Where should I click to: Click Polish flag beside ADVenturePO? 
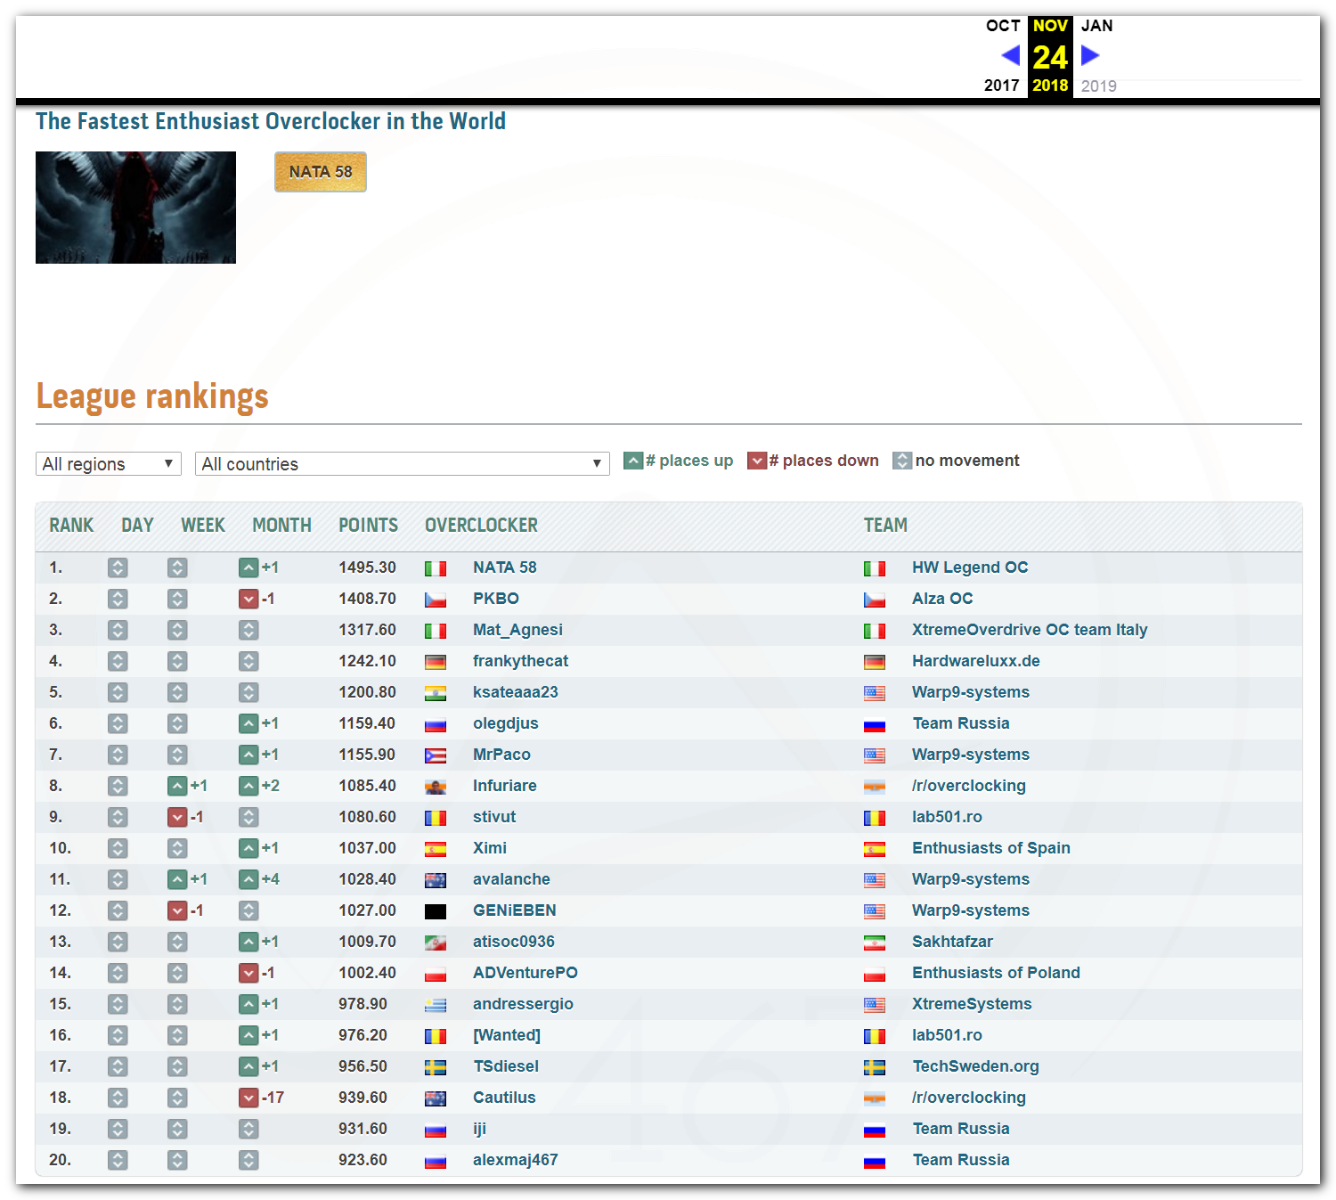435,974
